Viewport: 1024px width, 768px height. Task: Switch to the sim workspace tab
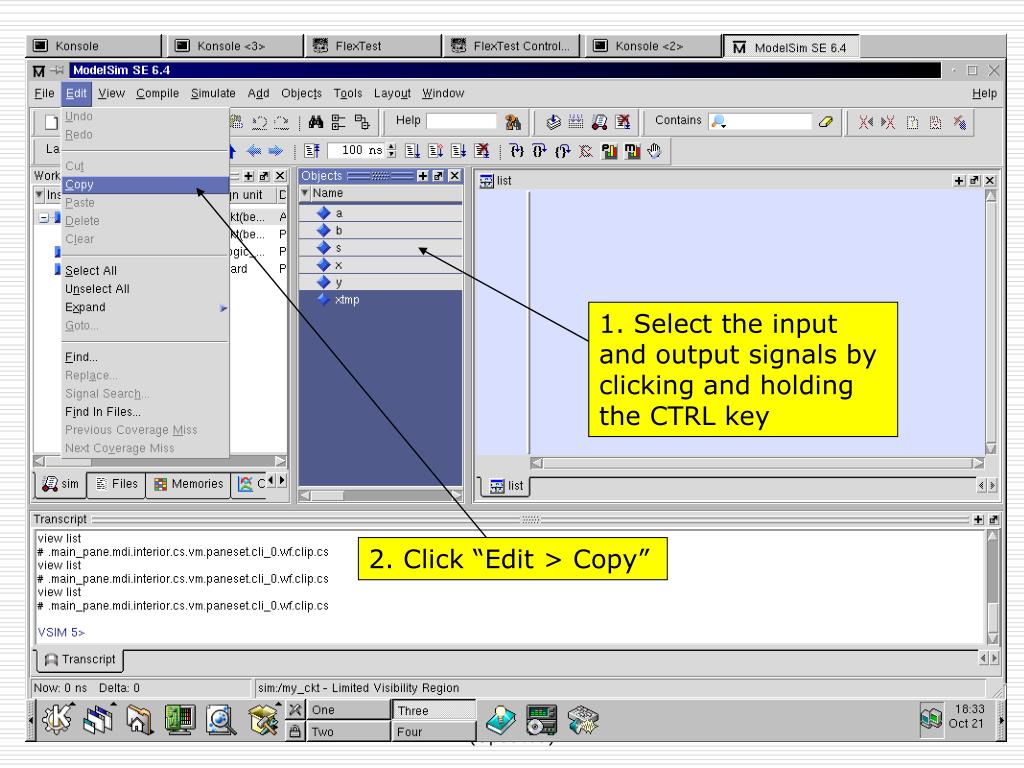click(60, 484)
